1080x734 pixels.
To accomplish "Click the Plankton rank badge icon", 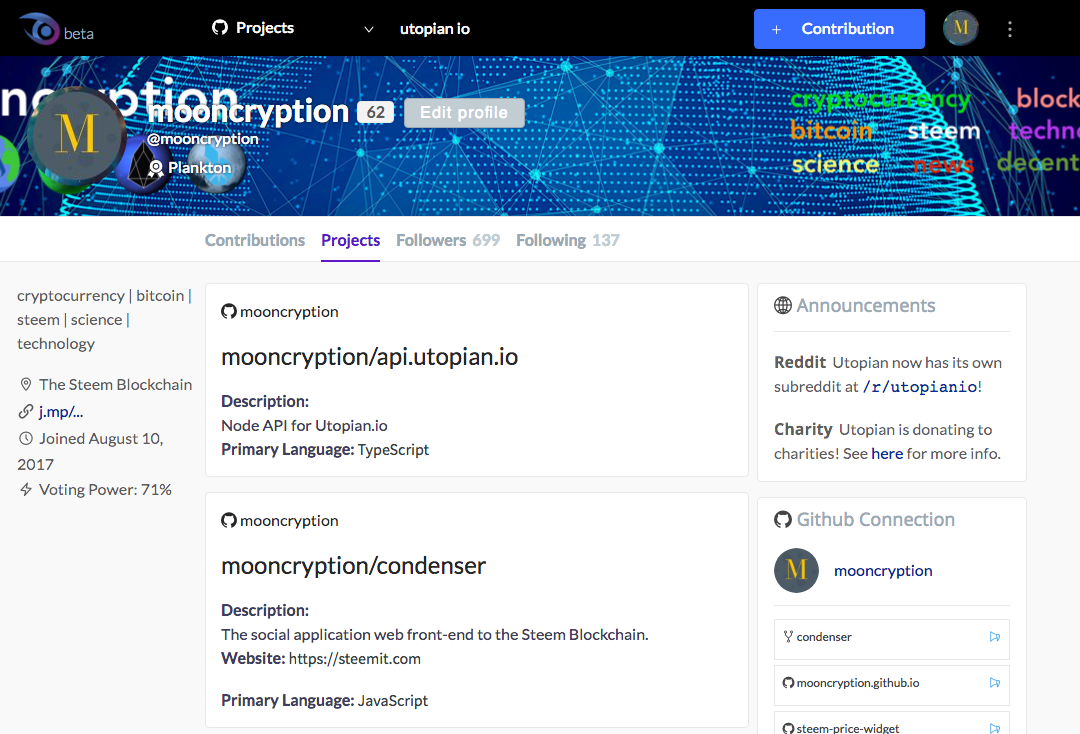I will 156,168.
